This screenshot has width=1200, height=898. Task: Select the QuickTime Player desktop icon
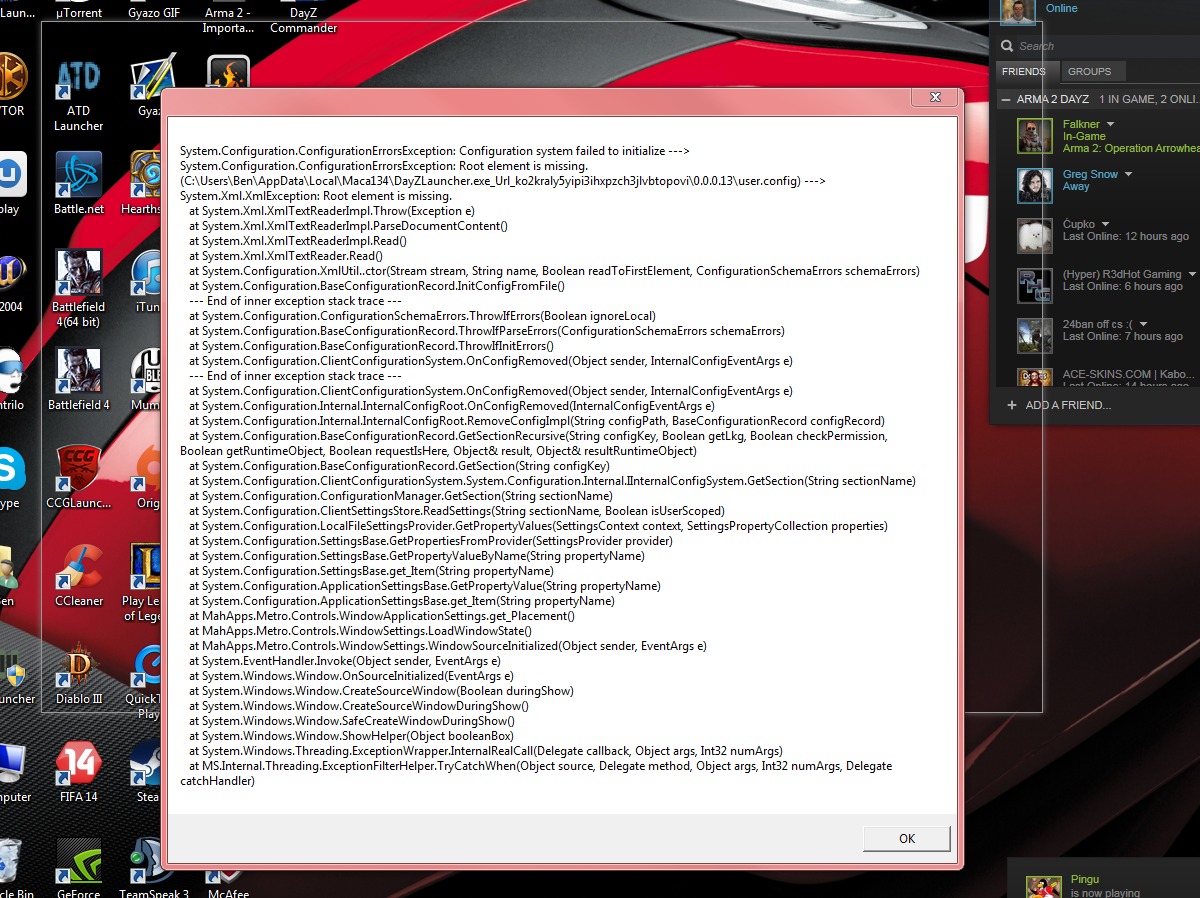(x=145, y=681)
